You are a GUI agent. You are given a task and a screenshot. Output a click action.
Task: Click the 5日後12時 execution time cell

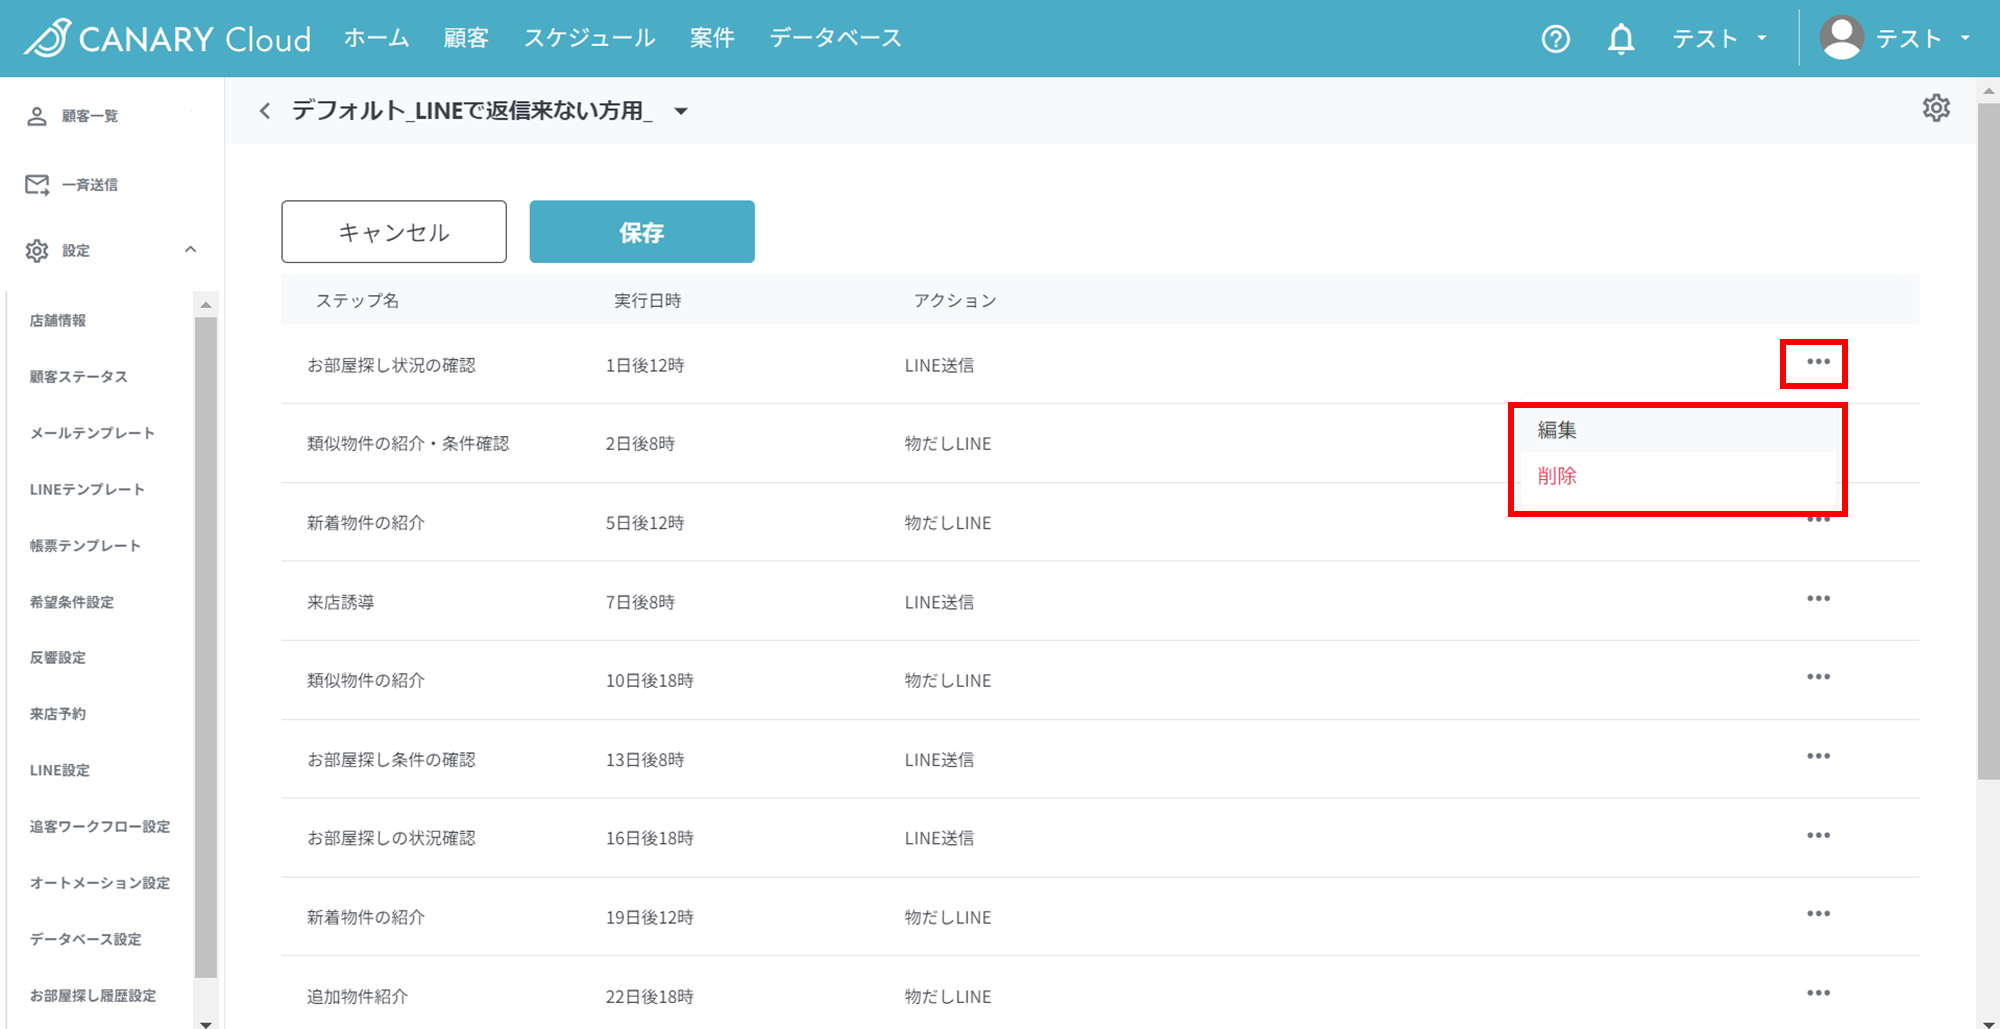click(645, 523)
